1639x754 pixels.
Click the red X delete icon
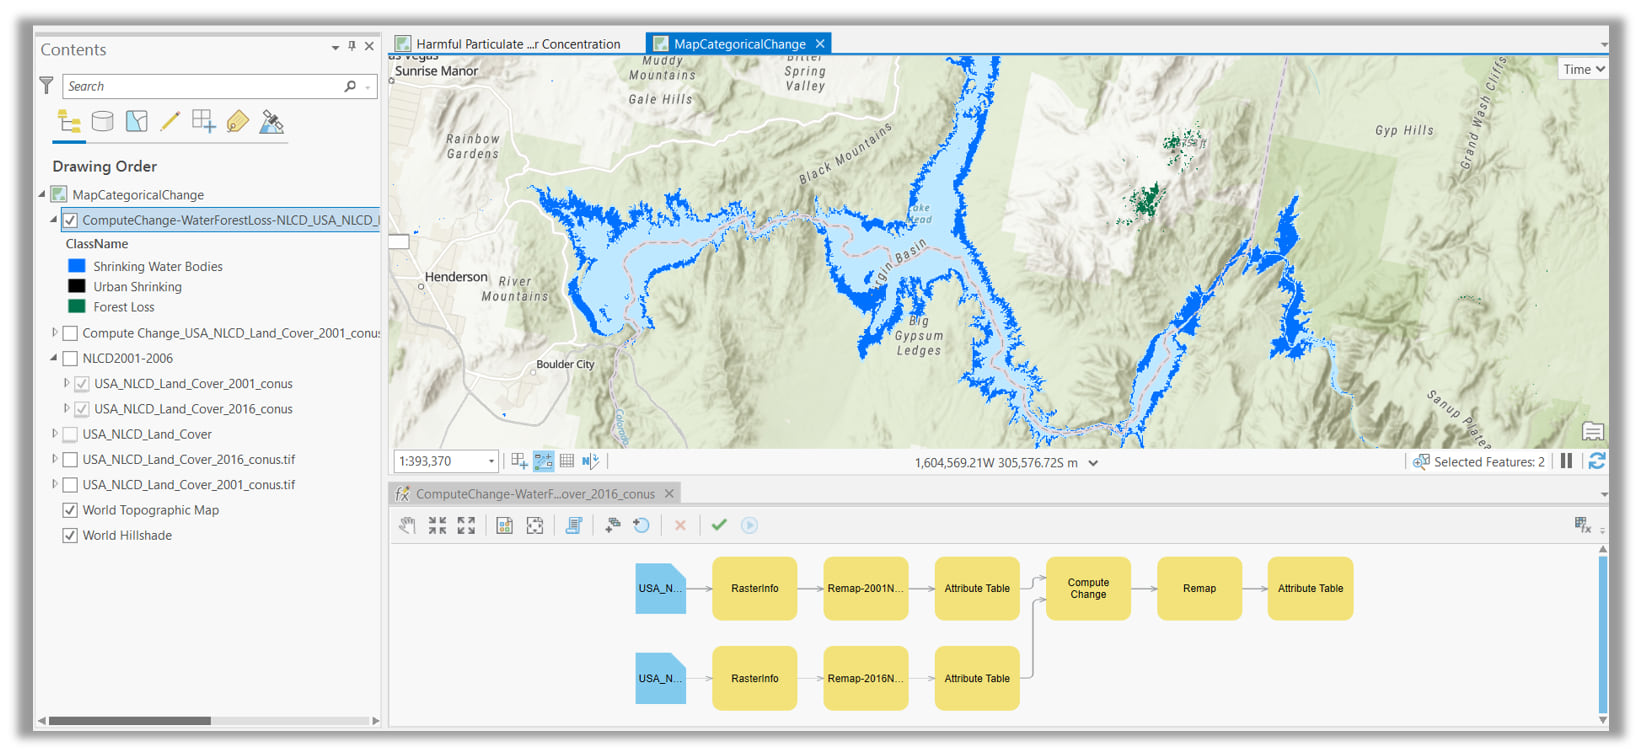(x=680, y=525)
